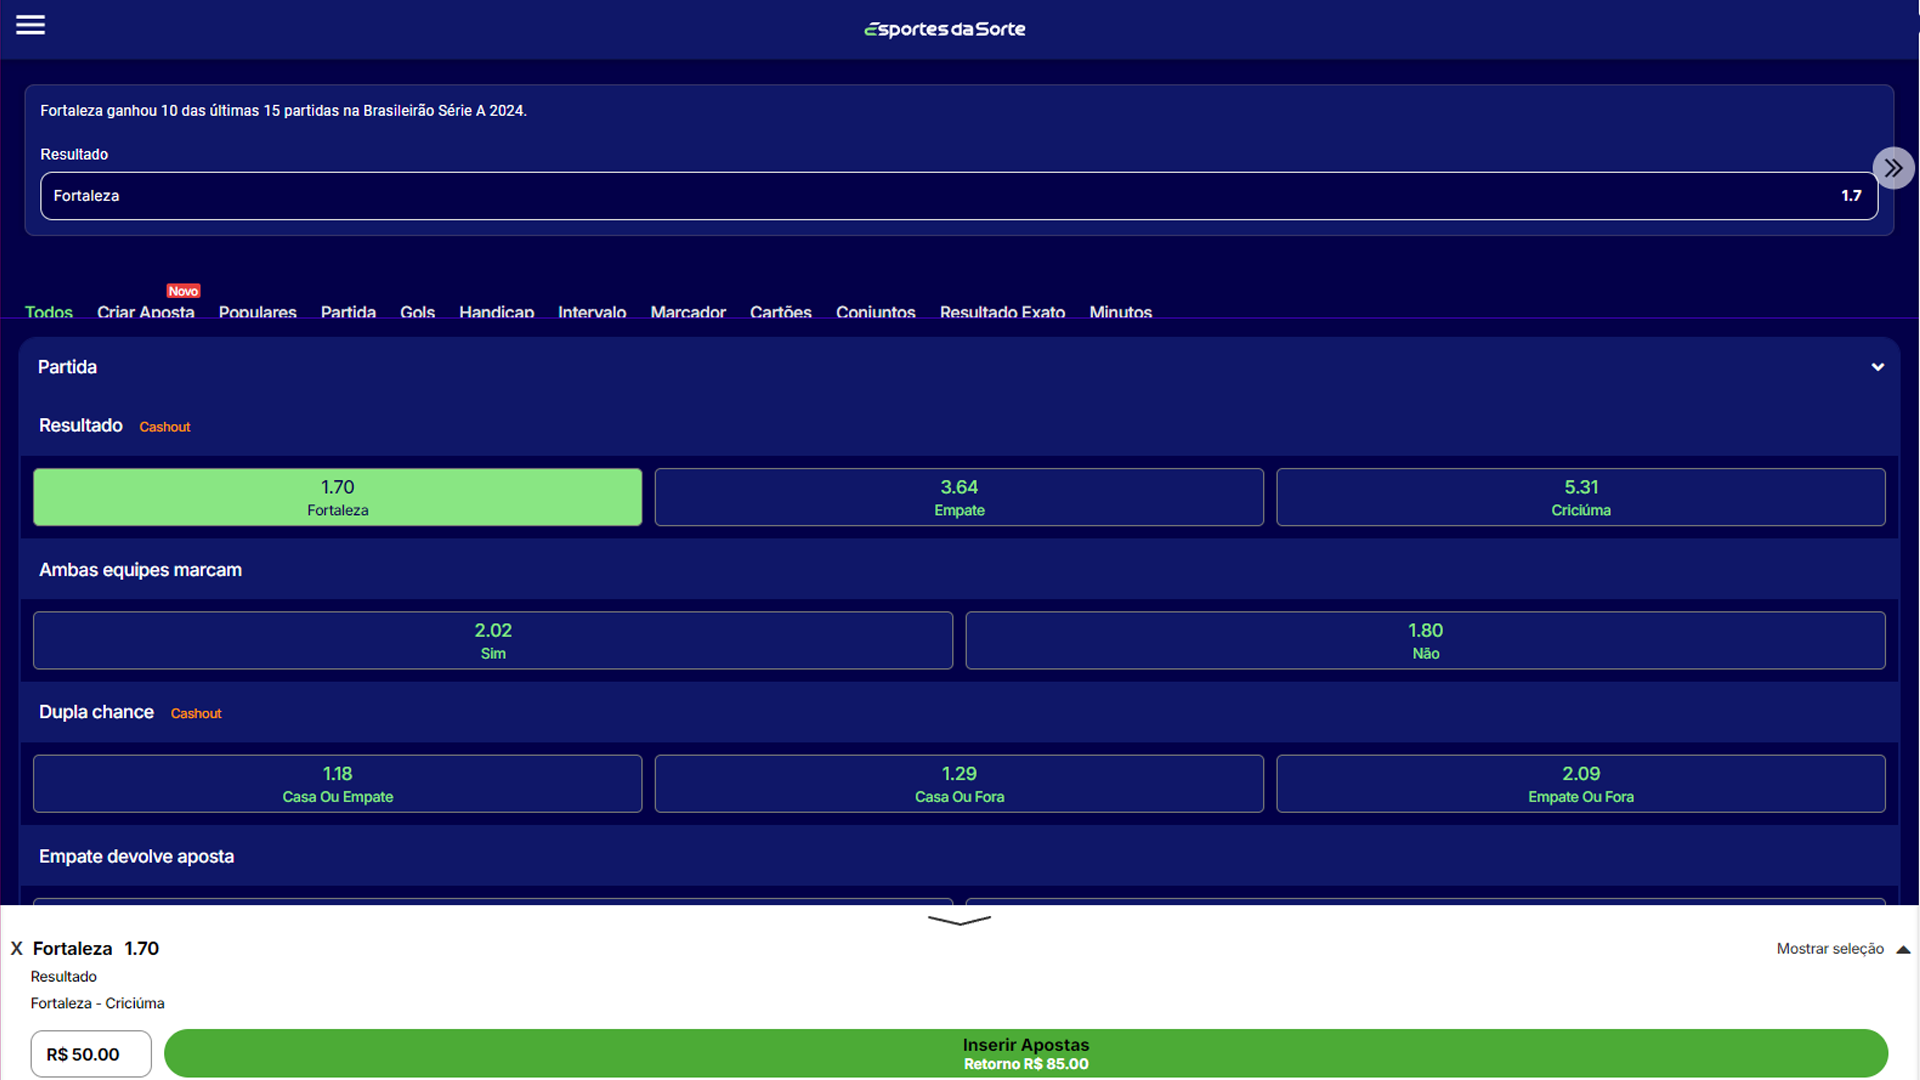
Task: Open the Handicap tab
Action: coord(497,312)
